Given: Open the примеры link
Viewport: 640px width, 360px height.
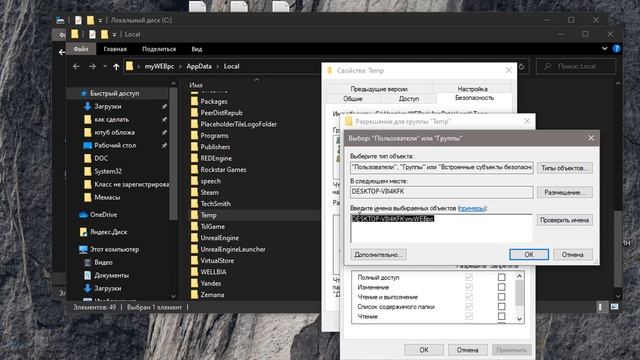Looking at the screenshot, I should pyautogui.click(x=472, y=208).
